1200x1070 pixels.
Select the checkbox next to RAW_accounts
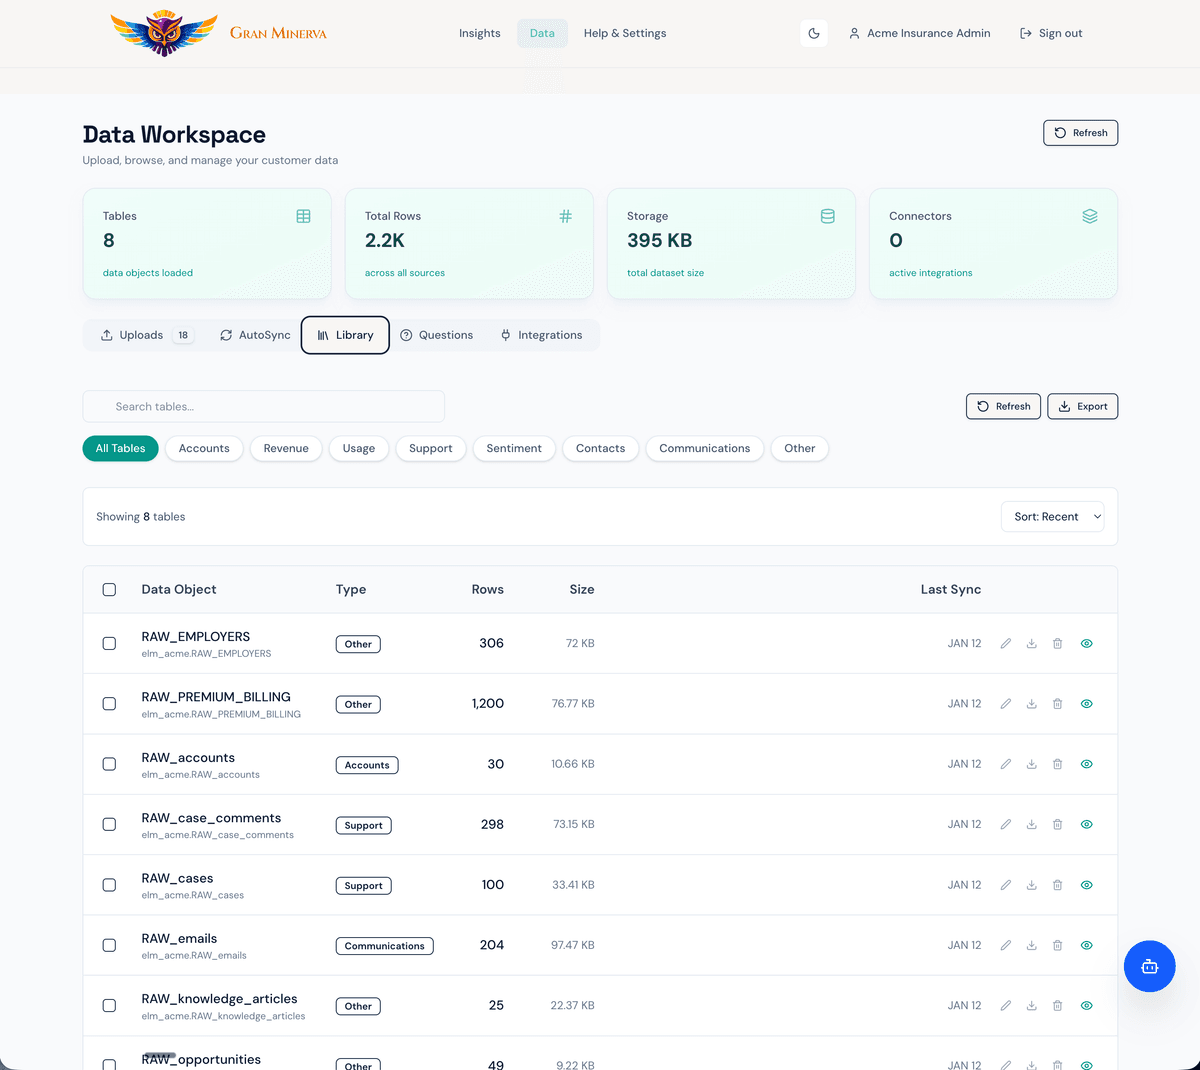click(109, 763)
